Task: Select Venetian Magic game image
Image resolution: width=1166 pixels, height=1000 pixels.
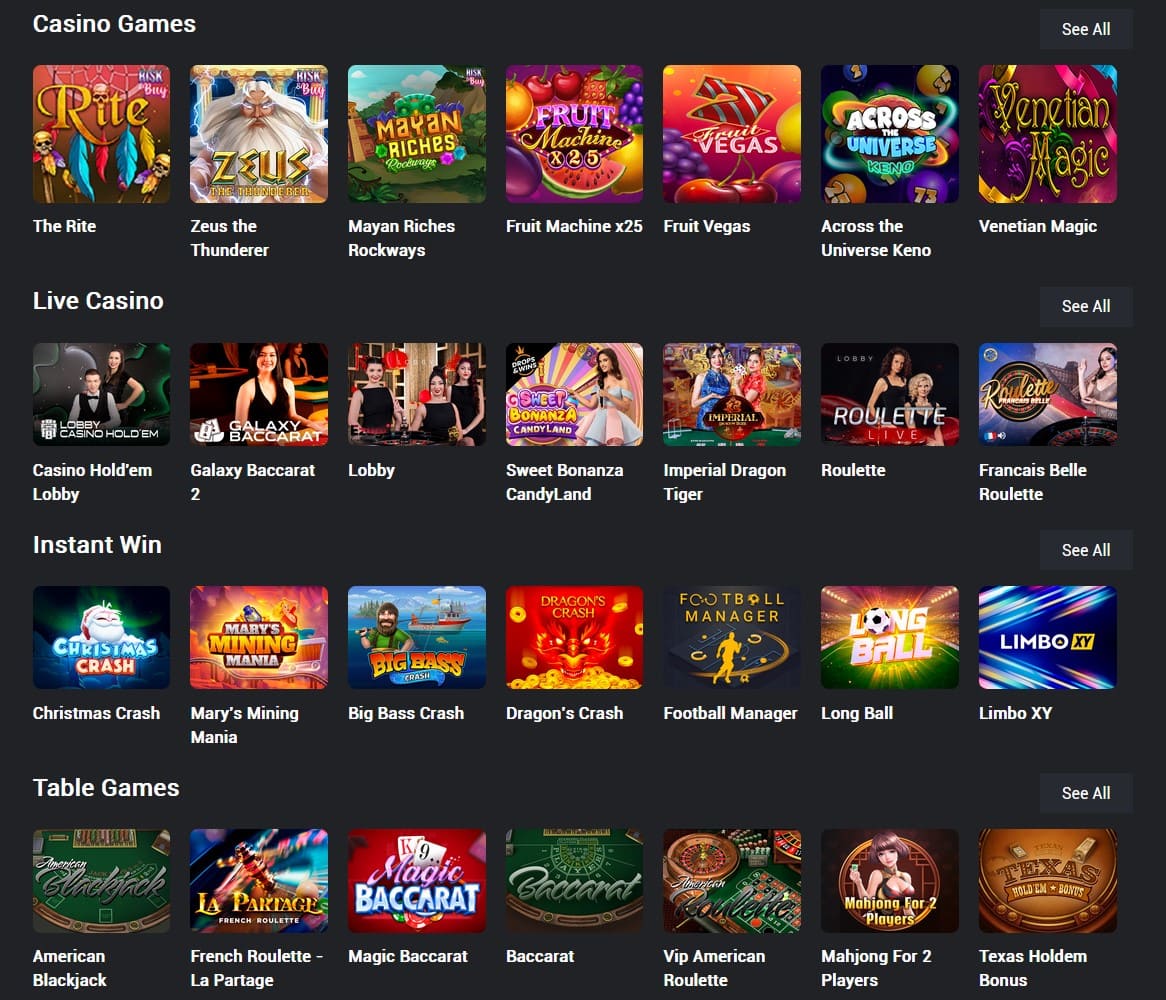Action: point(1047,134)
